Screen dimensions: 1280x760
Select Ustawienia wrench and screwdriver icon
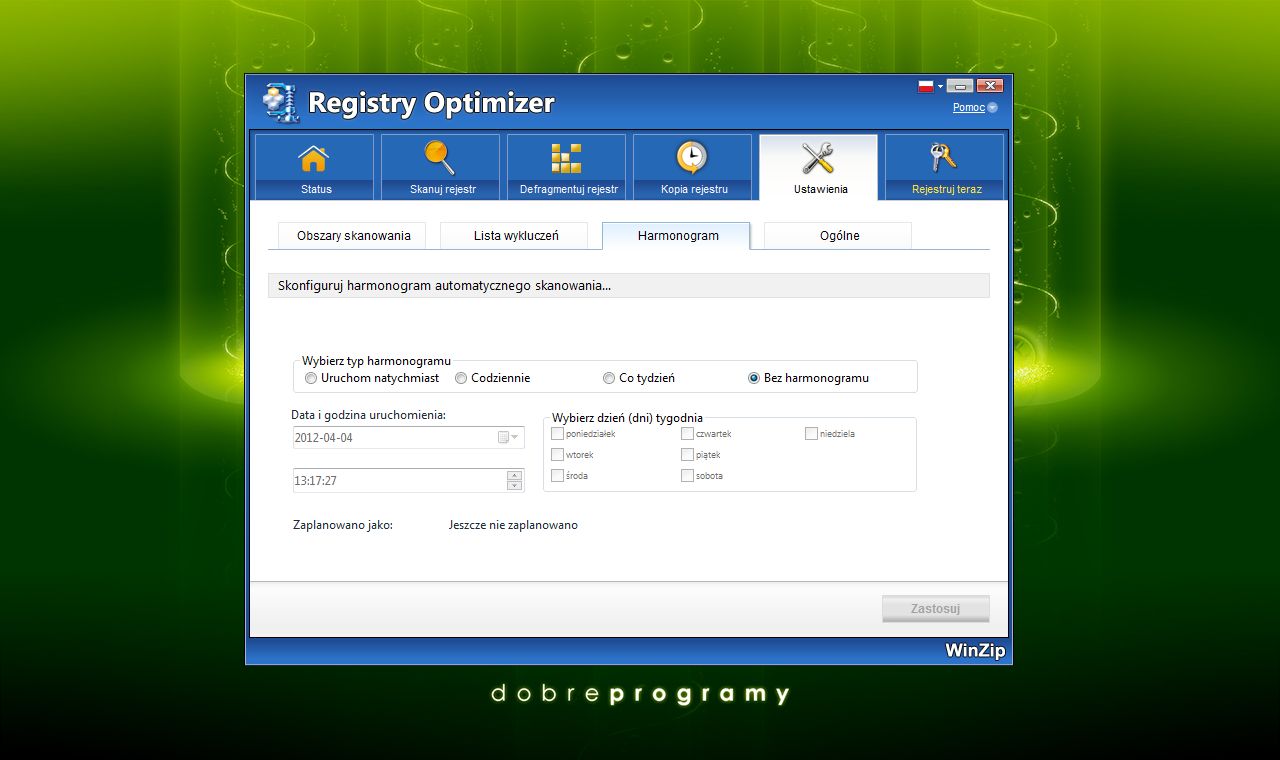tap(818, 158)
